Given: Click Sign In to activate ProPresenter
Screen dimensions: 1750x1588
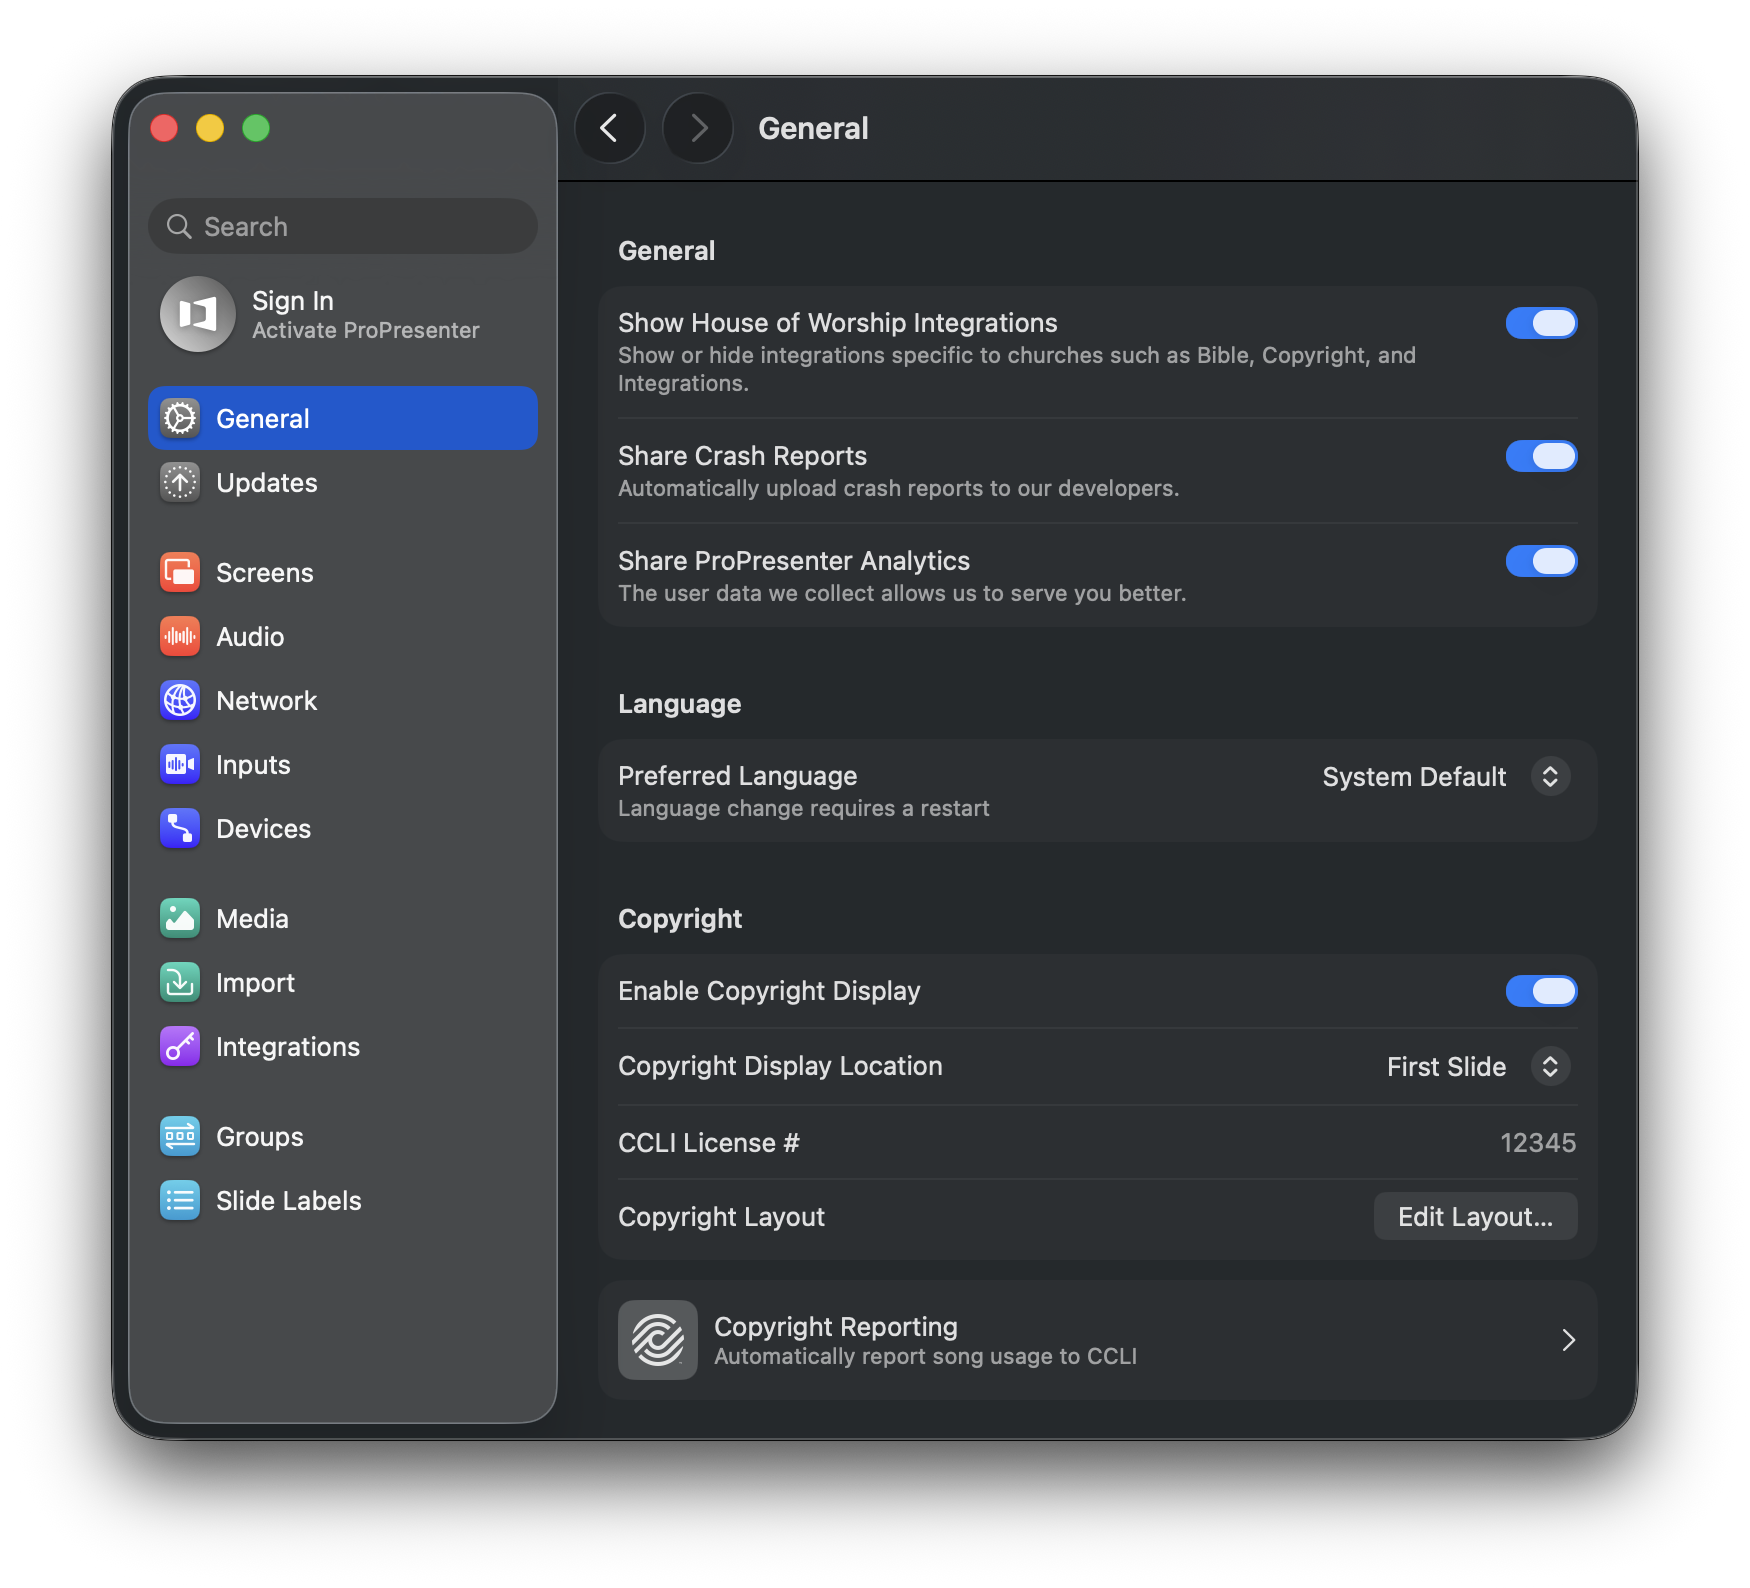Looking at the screenshot, I should [x=343, y=314].
